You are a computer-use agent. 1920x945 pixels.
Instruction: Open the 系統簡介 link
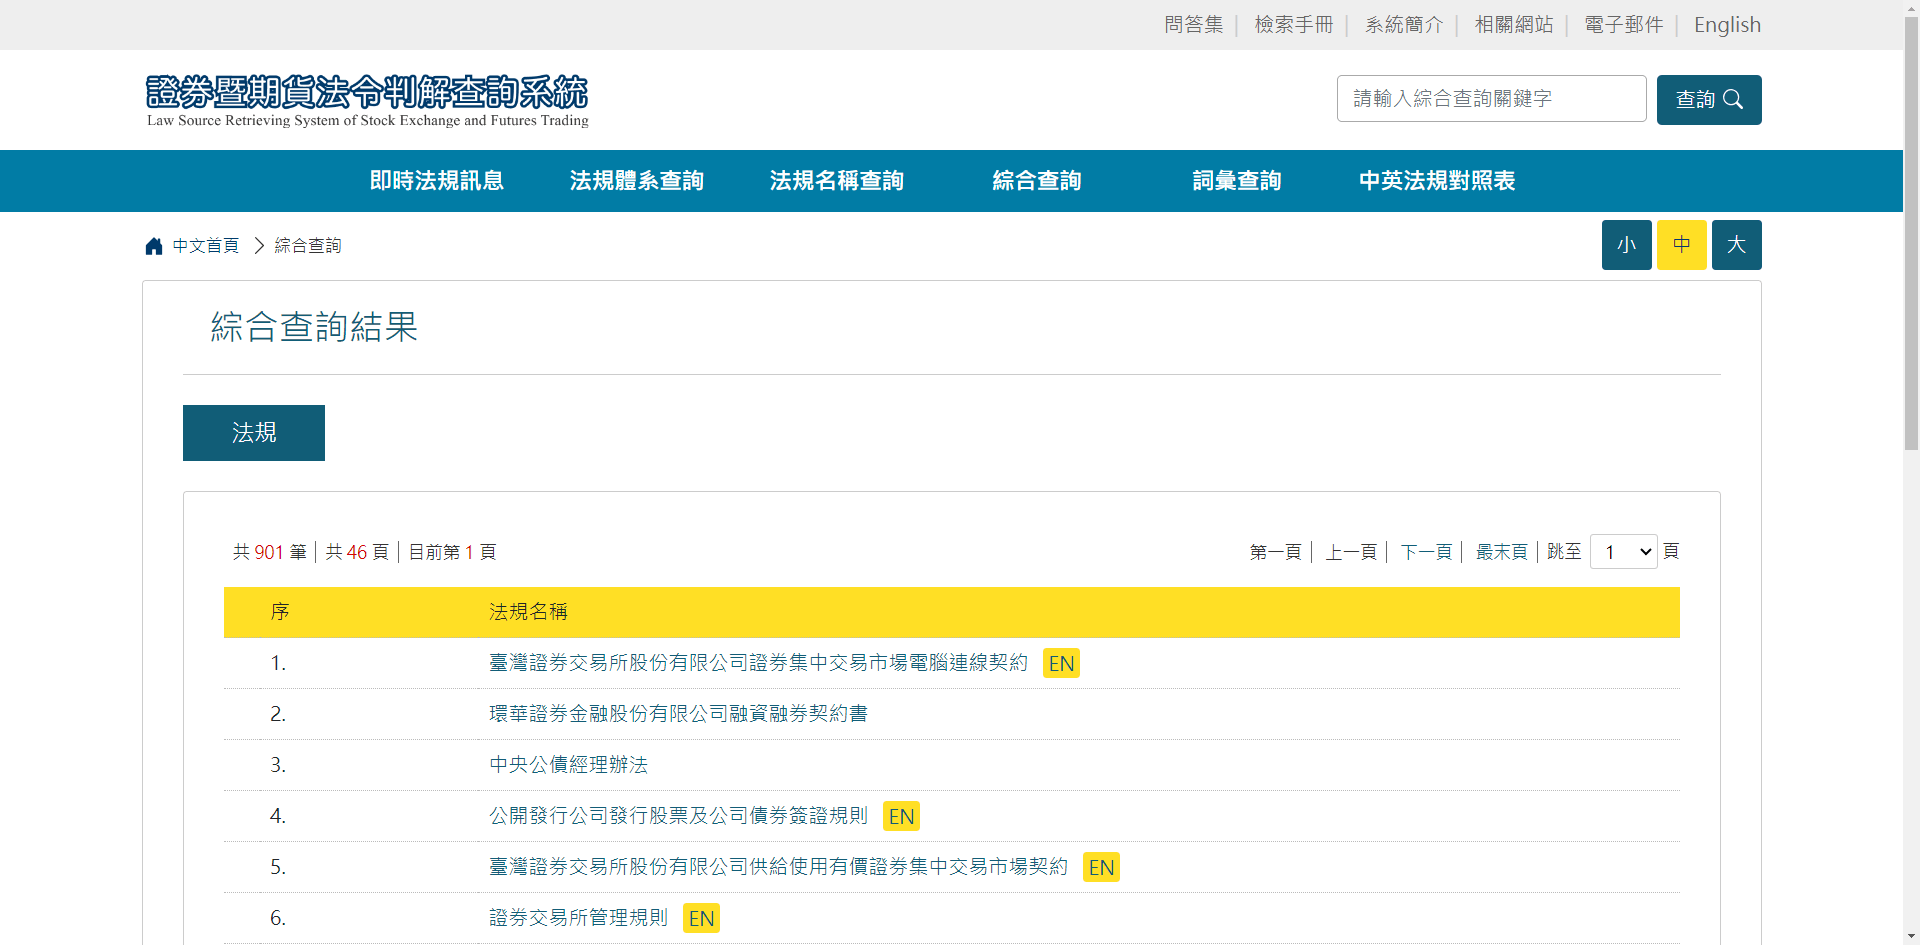[1404, 25]
